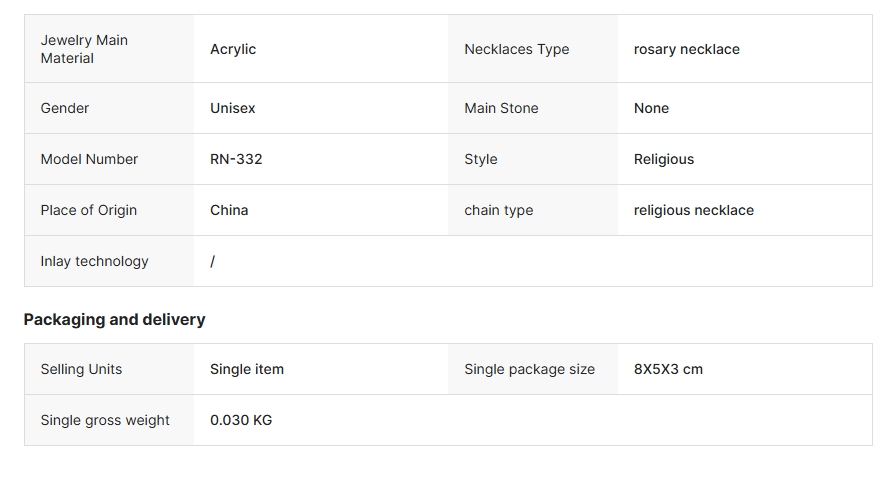This screenshot has width=884, height=477.
Task: Select the None main stone value
Action: point(651,108)
